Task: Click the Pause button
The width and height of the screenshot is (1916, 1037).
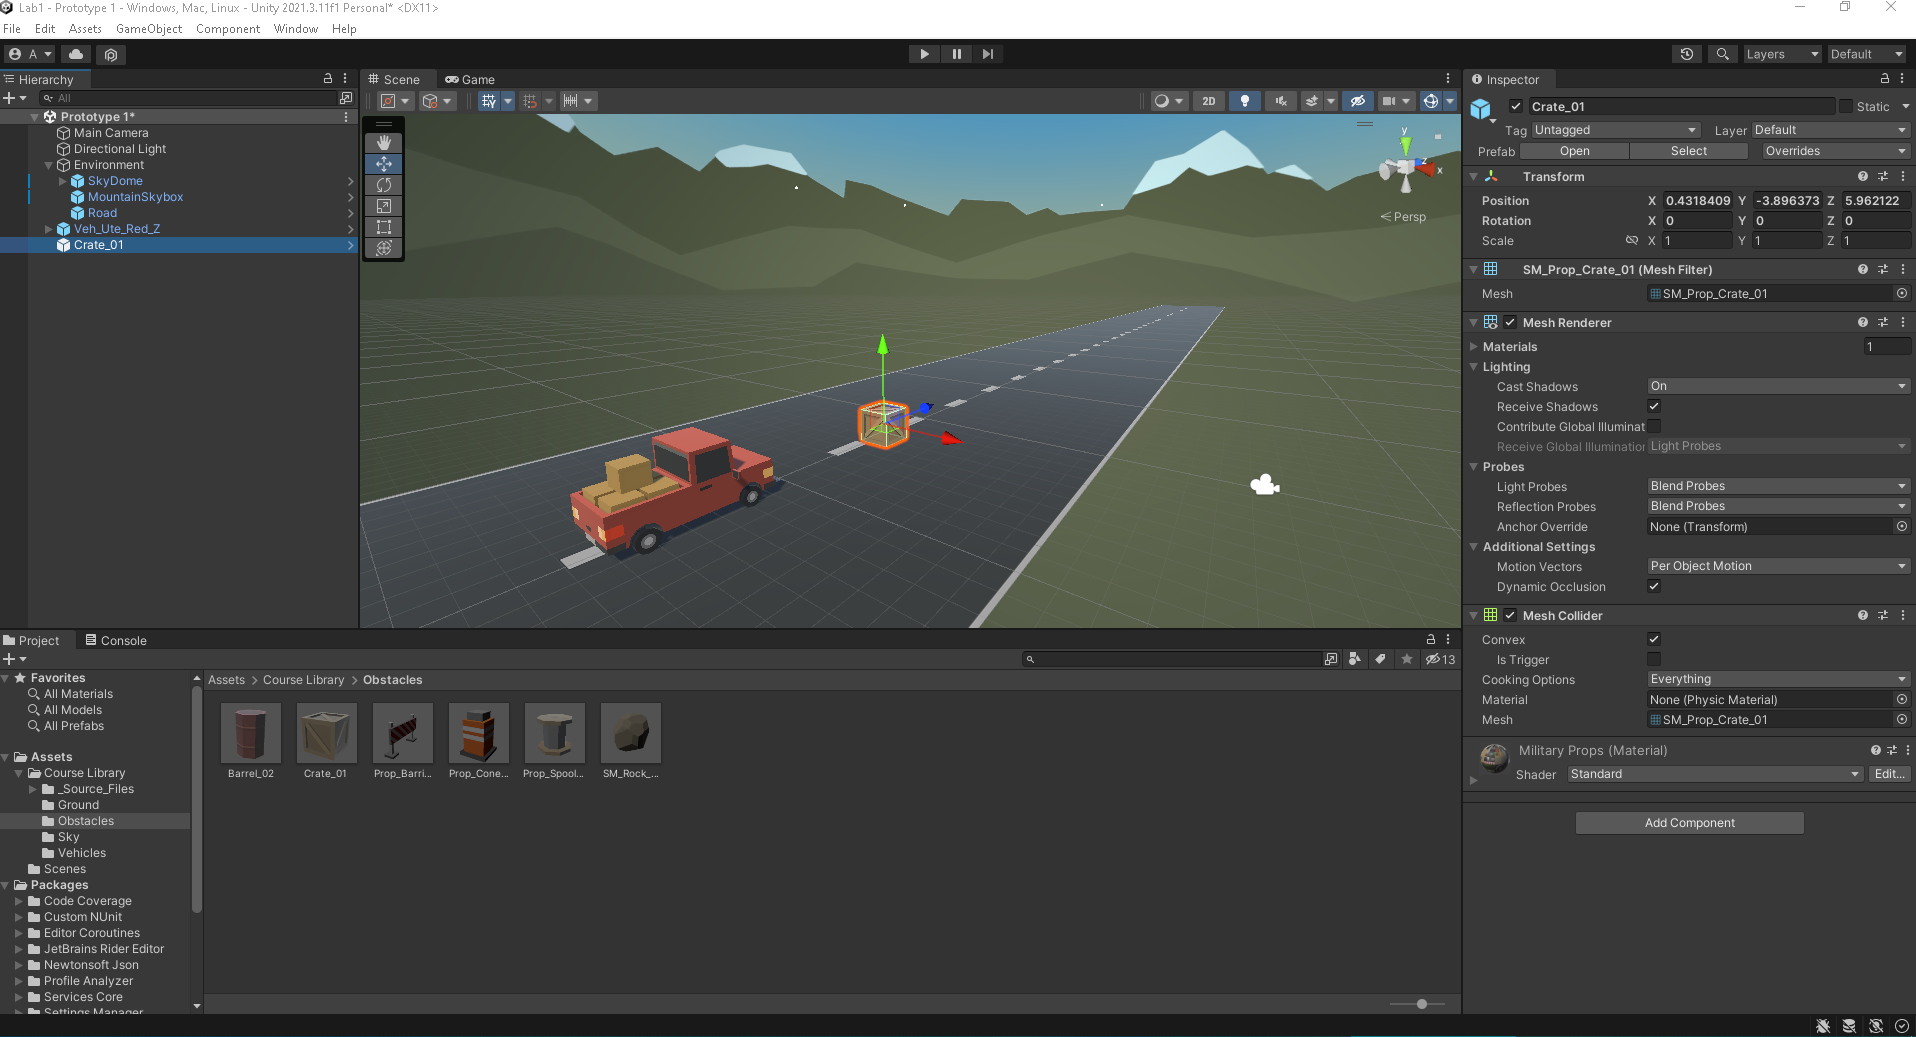Action: point(956,54)
